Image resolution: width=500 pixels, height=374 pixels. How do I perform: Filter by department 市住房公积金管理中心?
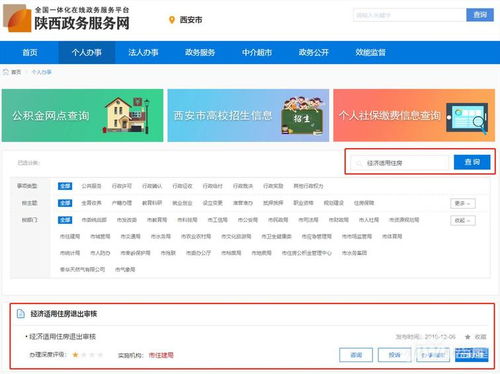click(307, 253)
